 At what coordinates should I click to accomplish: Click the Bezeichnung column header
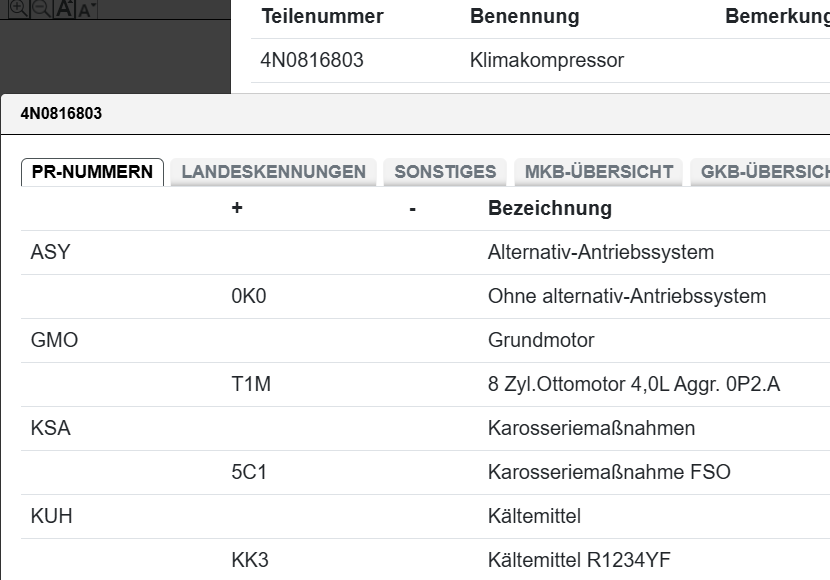(x=549, y=209)
